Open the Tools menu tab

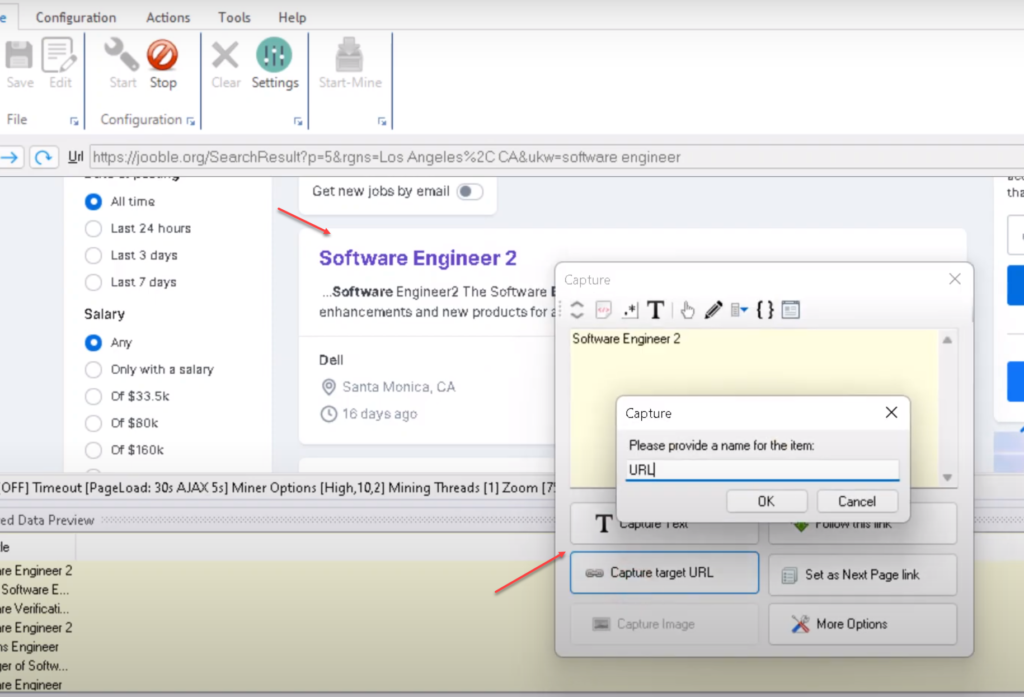point(234,17)
